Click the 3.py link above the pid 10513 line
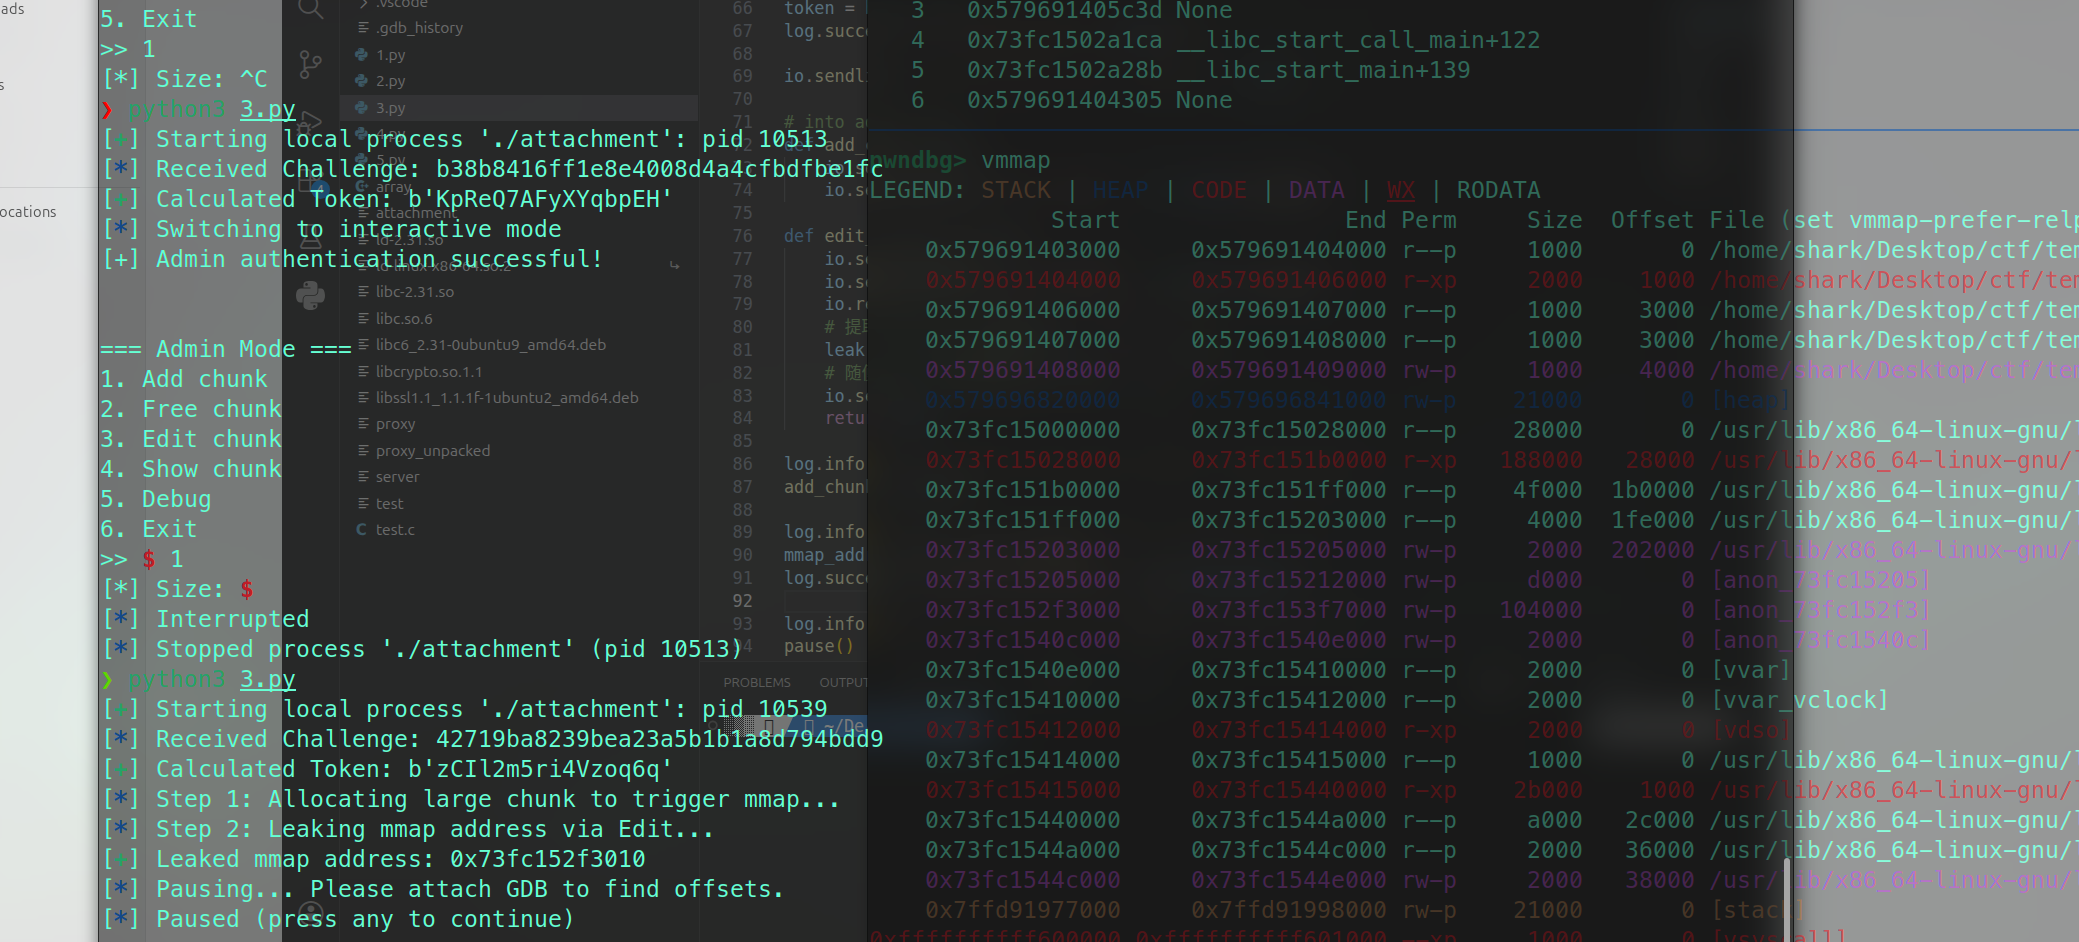This screenshot has height=942, width=2079. (x=267, y=109)
